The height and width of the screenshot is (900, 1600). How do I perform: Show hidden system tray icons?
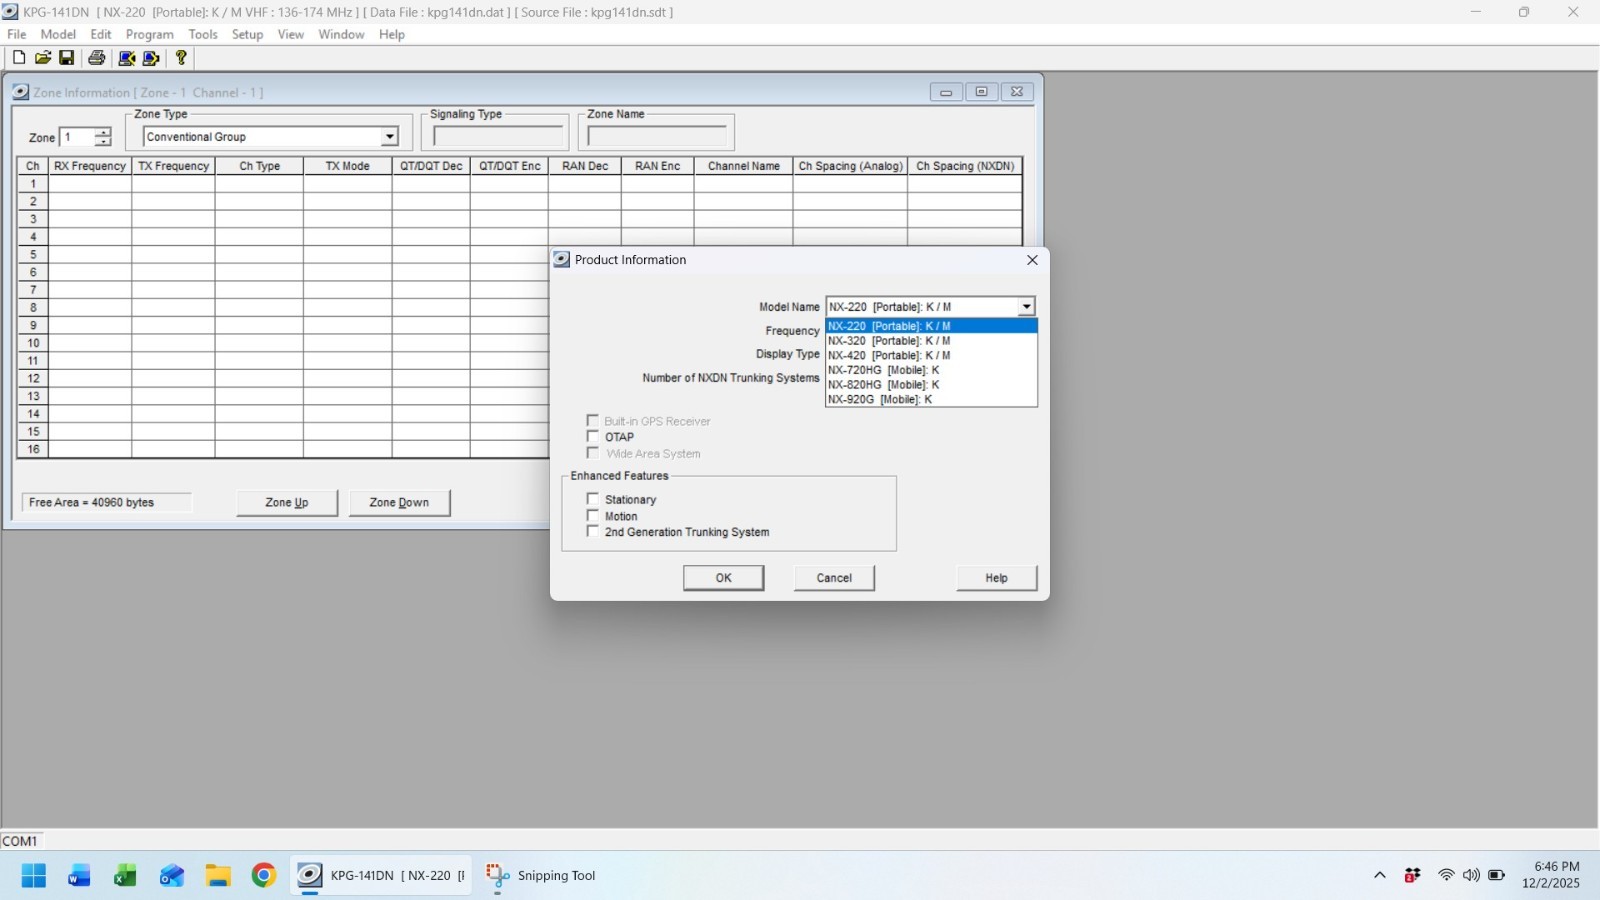(1380, 876)
